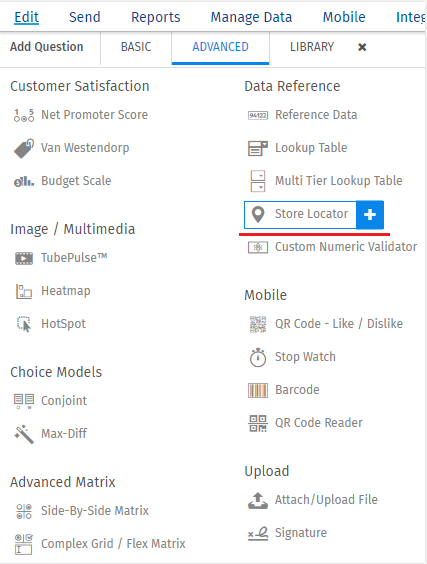Pick the HotSpot cursor icon
The image size is (427, 564).
click(24, 324)
